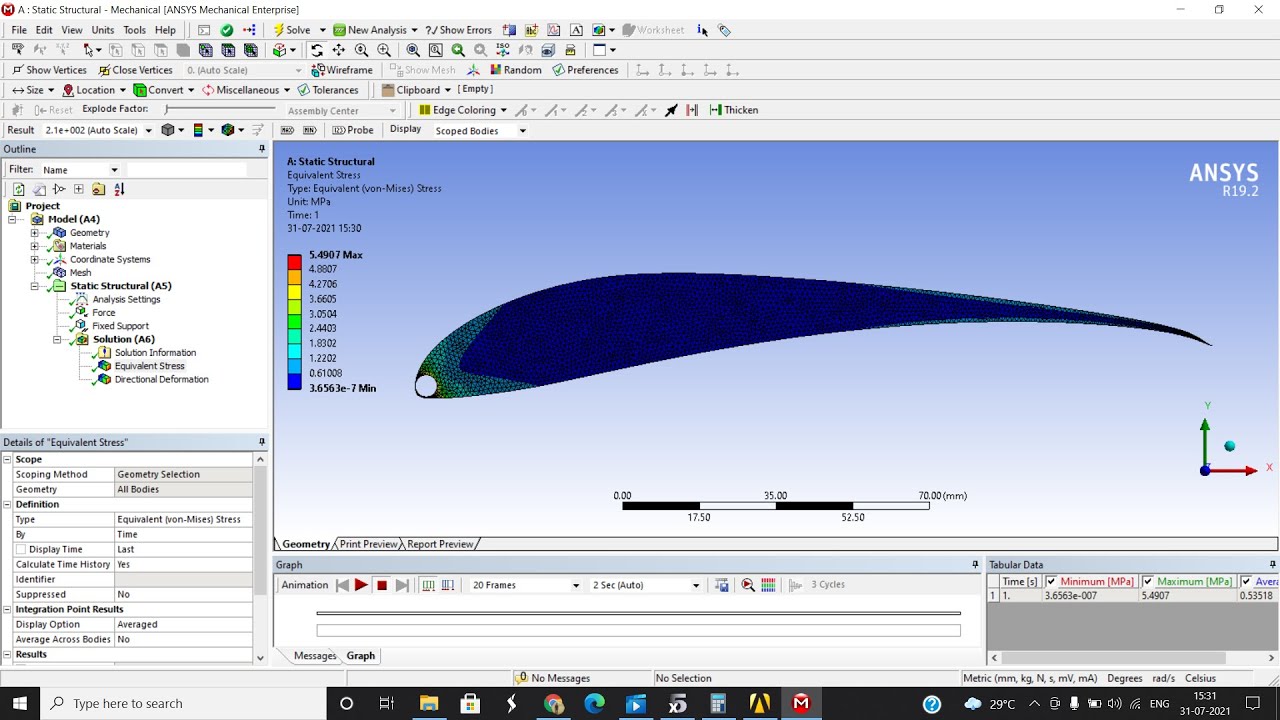Click the Probe tool
The height and width of the screenshot is (720, 1280).
(x=353, y=130)
